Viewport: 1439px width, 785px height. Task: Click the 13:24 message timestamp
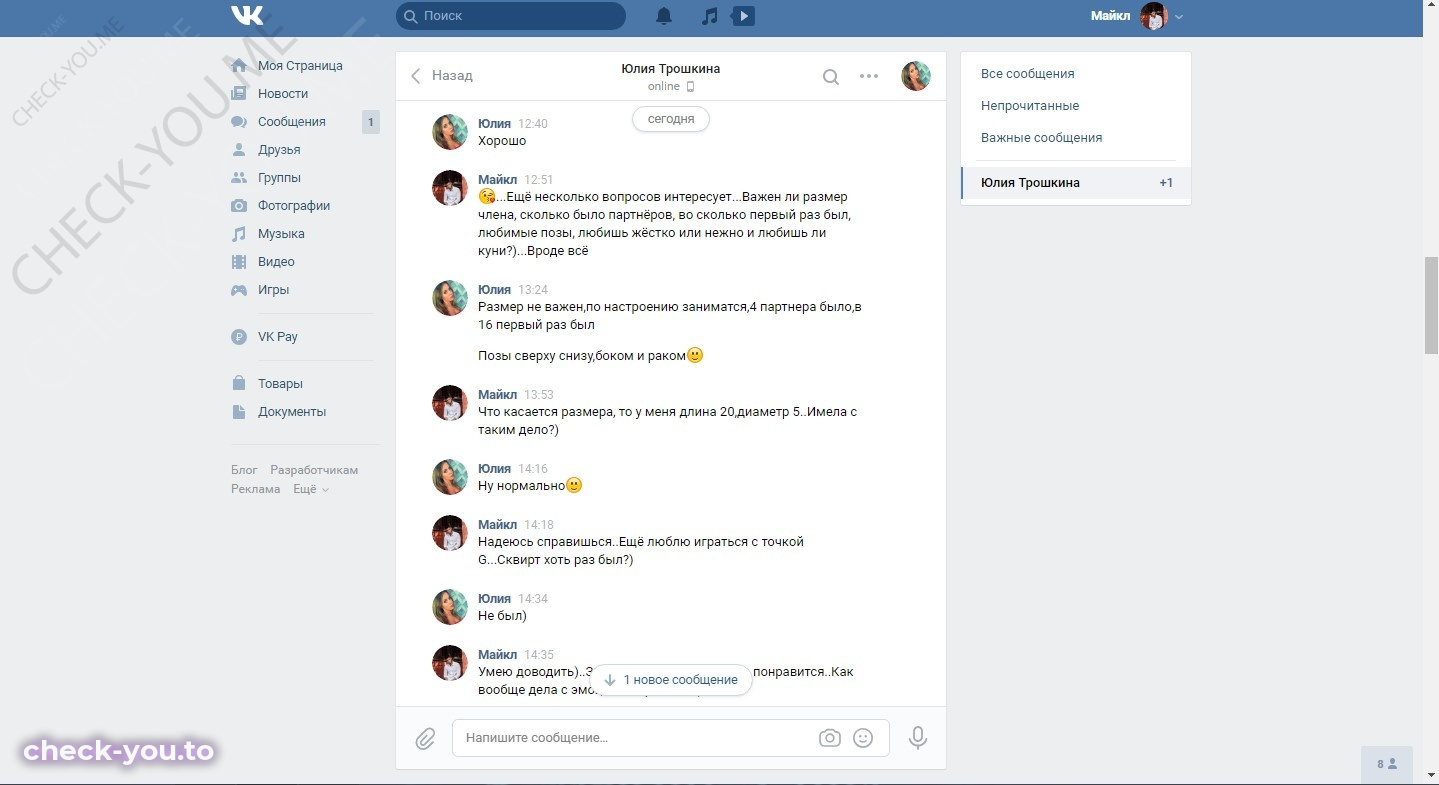(533, 290)
